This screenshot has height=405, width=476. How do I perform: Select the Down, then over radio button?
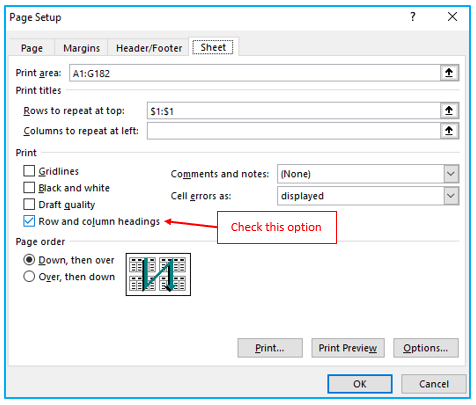tap(29, 260)
